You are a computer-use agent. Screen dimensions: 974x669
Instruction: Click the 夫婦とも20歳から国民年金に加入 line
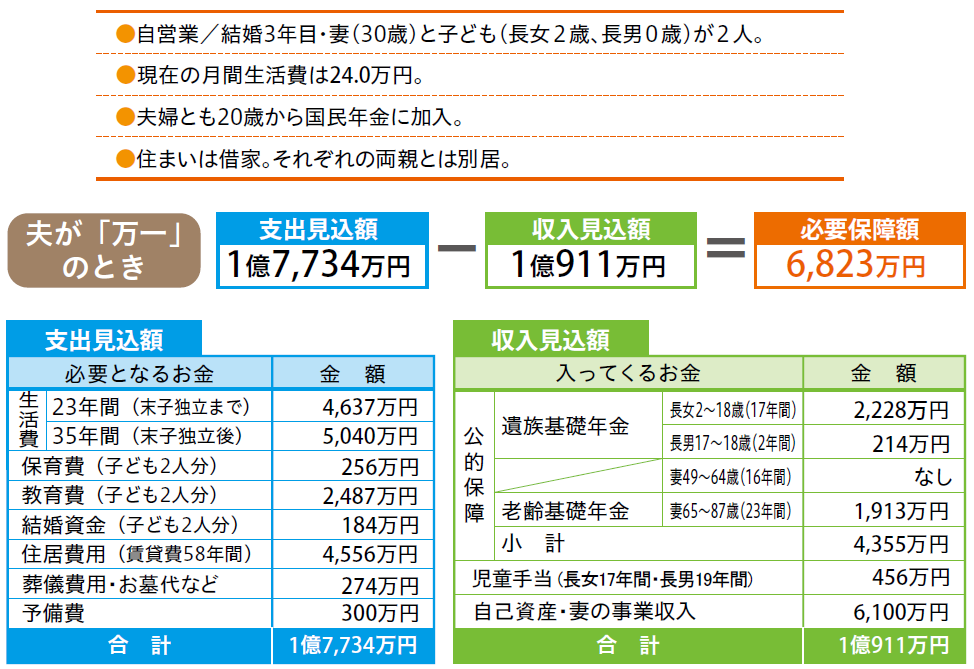290,117
